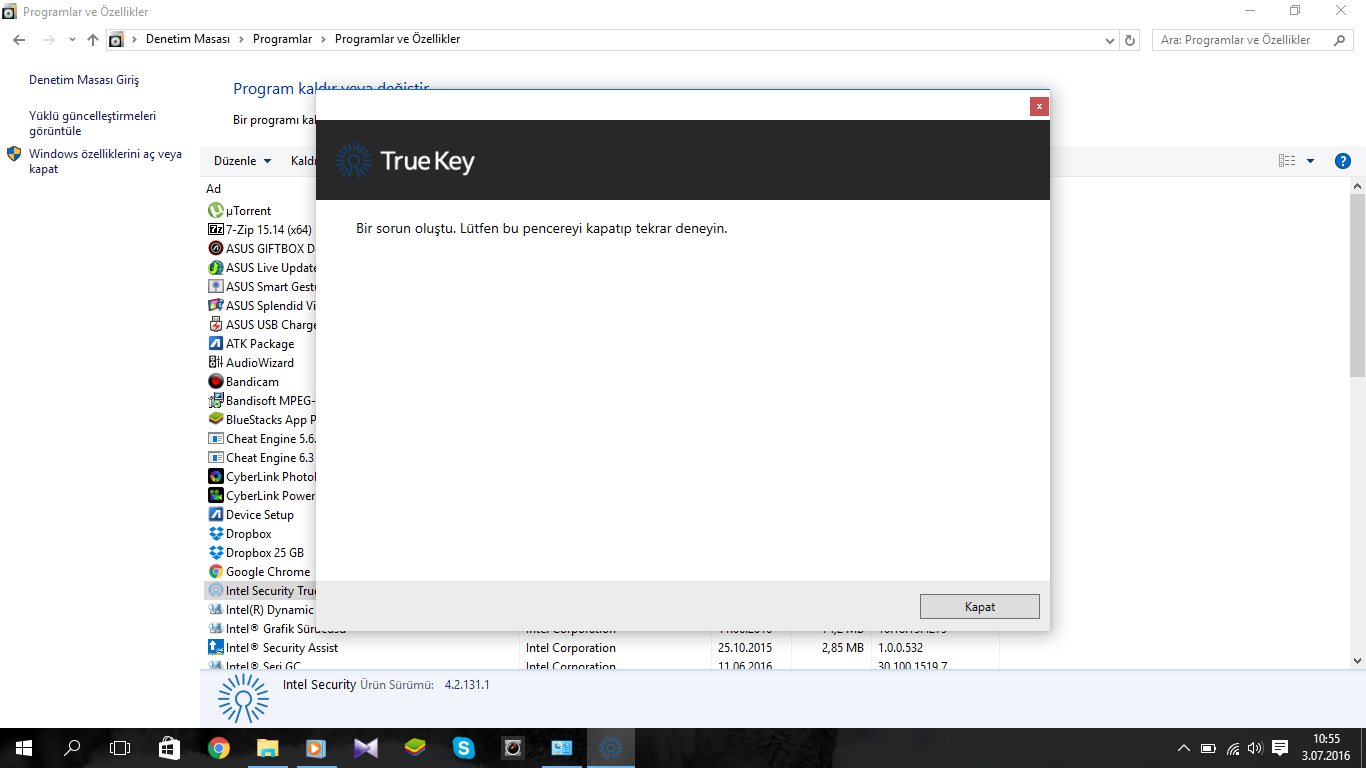The image size is (1366, 768).
Task: Open the volume speaker tray icon
Action: coord(1255,748)
